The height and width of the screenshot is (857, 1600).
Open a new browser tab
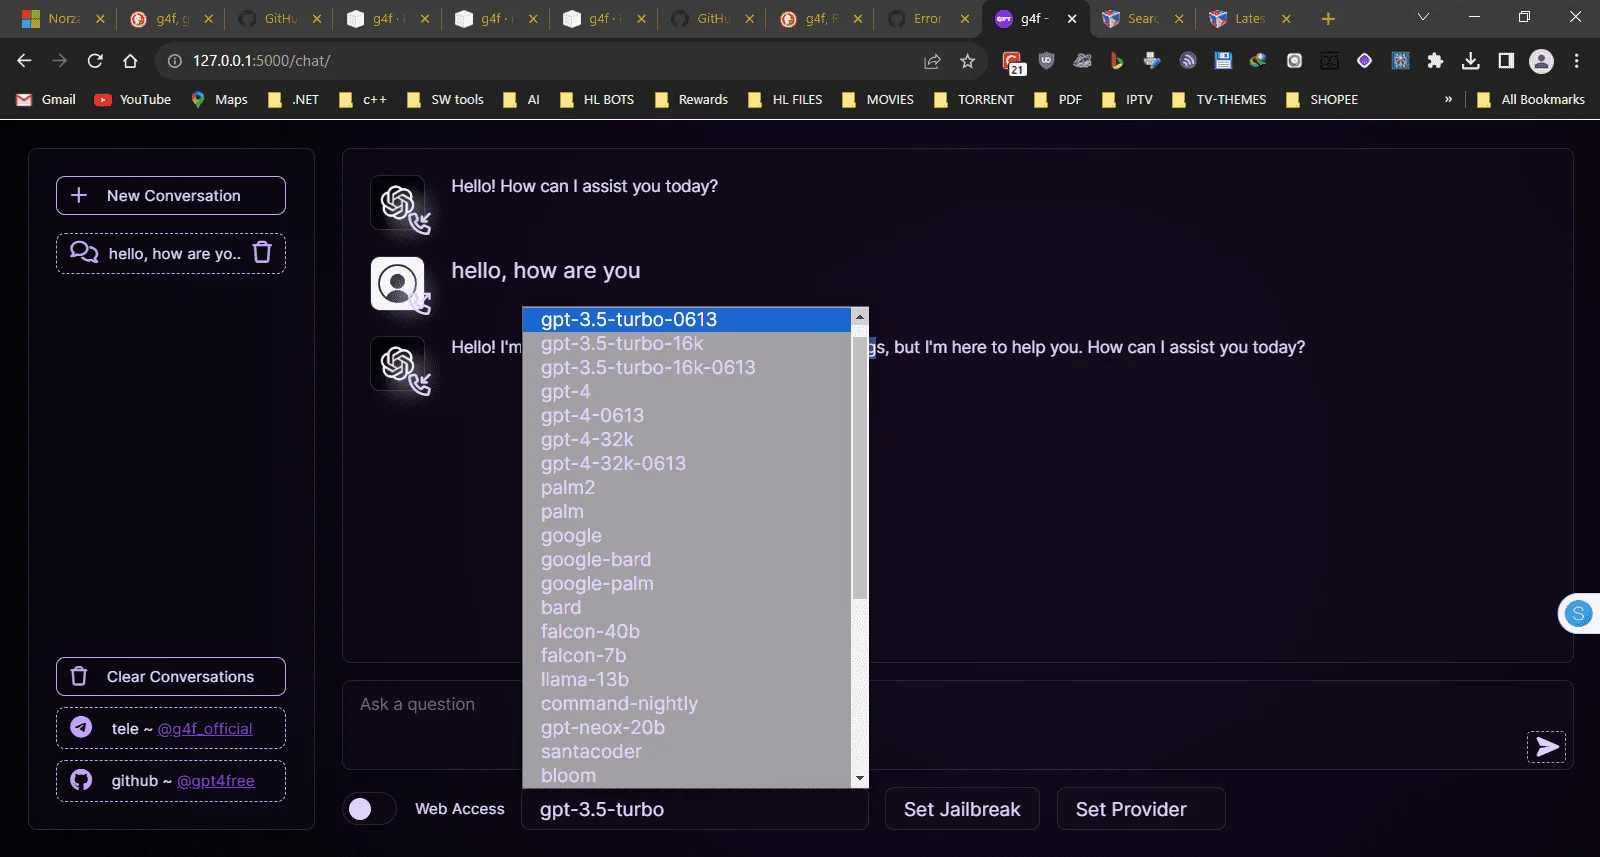coord(1328,18)
